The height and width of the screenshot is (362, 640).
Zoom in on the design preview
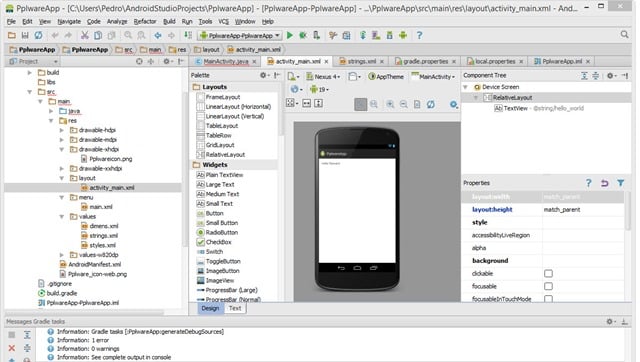[390, 104]
